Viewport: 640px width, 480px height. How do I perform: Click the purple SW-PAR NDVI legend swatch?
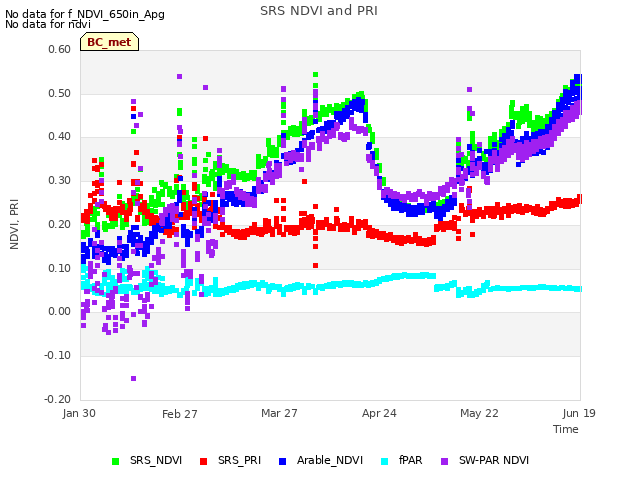(444, 461)
